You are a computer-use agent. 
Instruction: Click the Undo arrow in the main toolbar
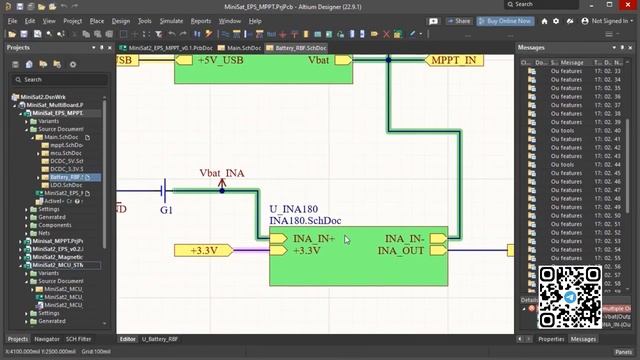[x=172, y=34]
